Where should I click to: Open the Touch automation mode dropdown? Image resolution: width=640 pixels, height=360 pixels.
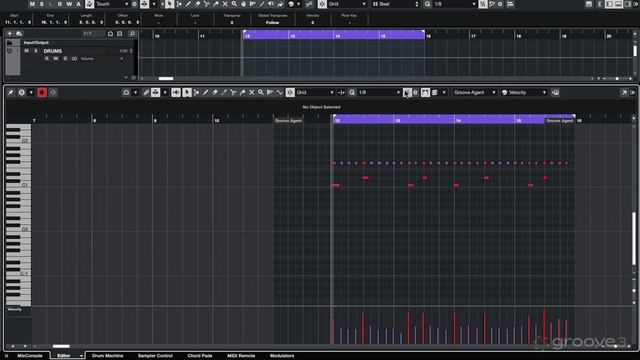(112, 4)
